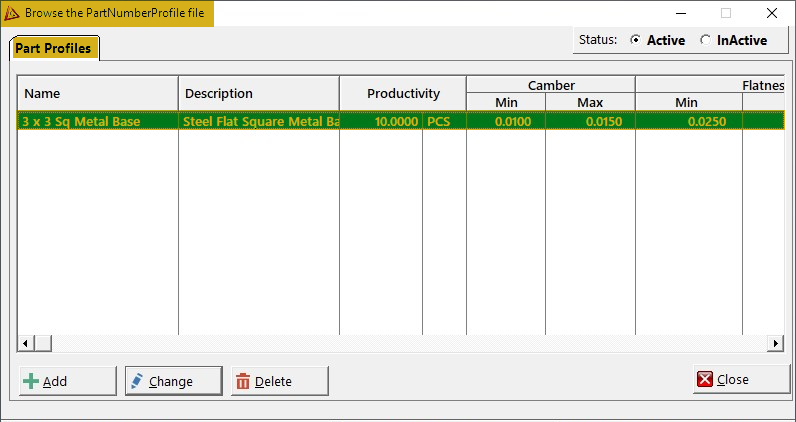The image size is (796, 422).
Task: Click the horizontal scrollbar right arrow
Action: pos(776,343)
